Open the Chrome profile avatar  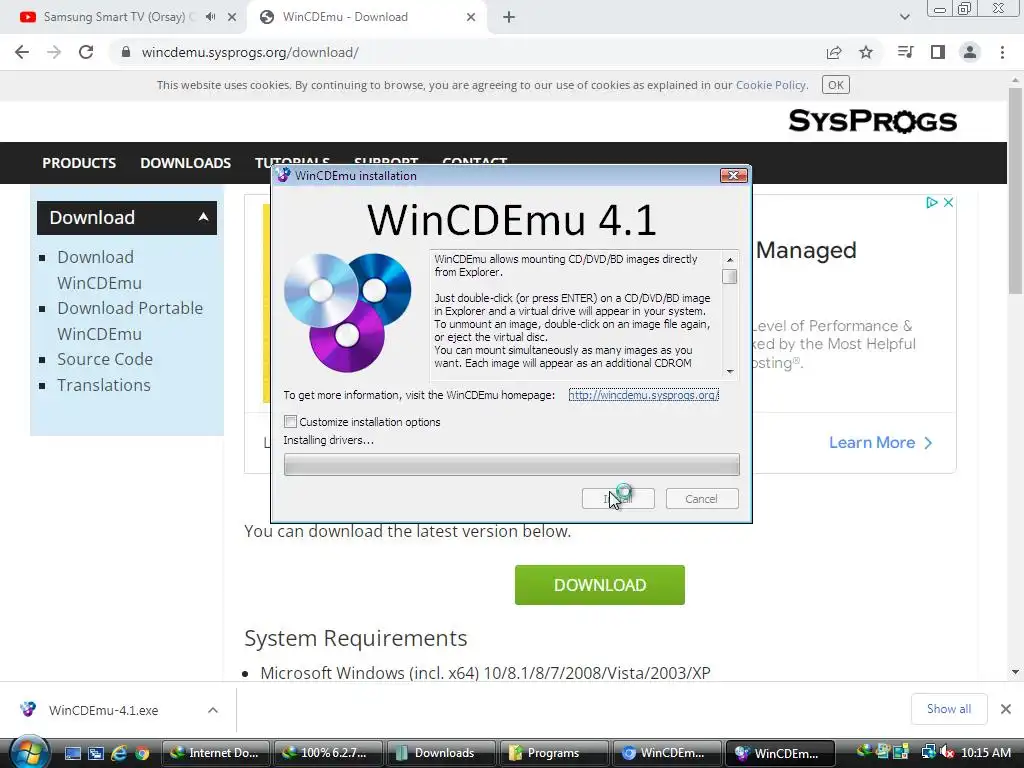970,52
